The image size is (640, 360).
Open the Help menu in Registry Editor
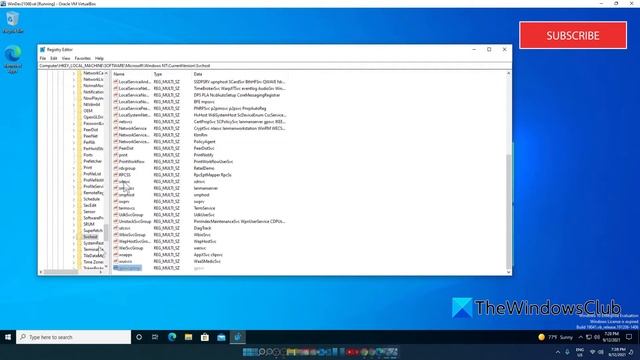tap(99, 58)
